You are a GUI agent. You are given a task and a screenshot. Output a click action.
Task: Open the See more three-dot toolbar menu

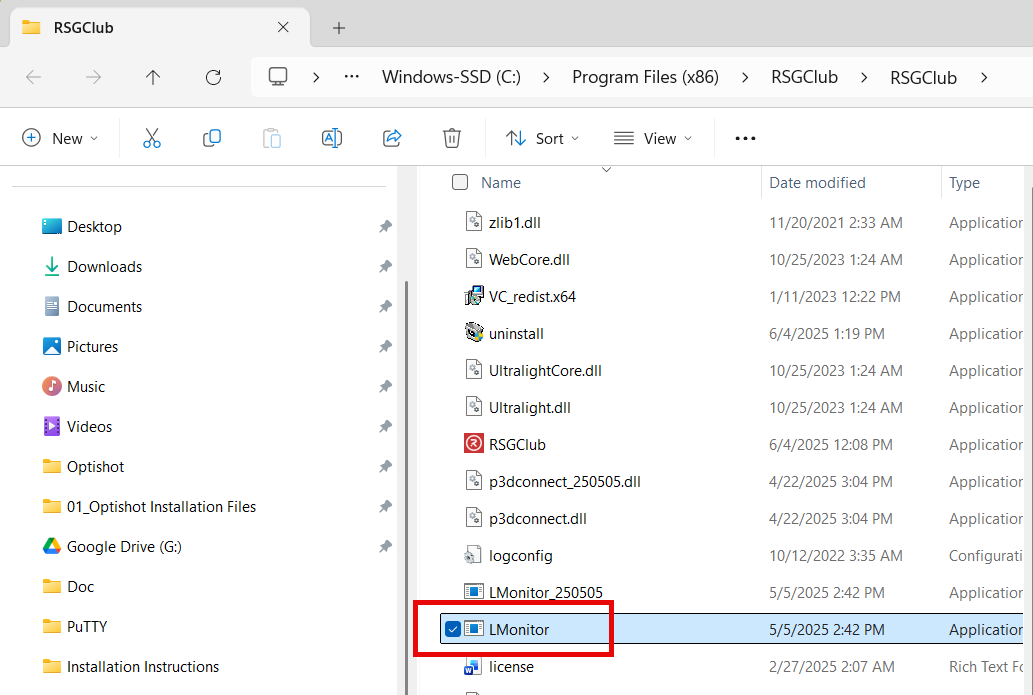click(x=745, y=138)
